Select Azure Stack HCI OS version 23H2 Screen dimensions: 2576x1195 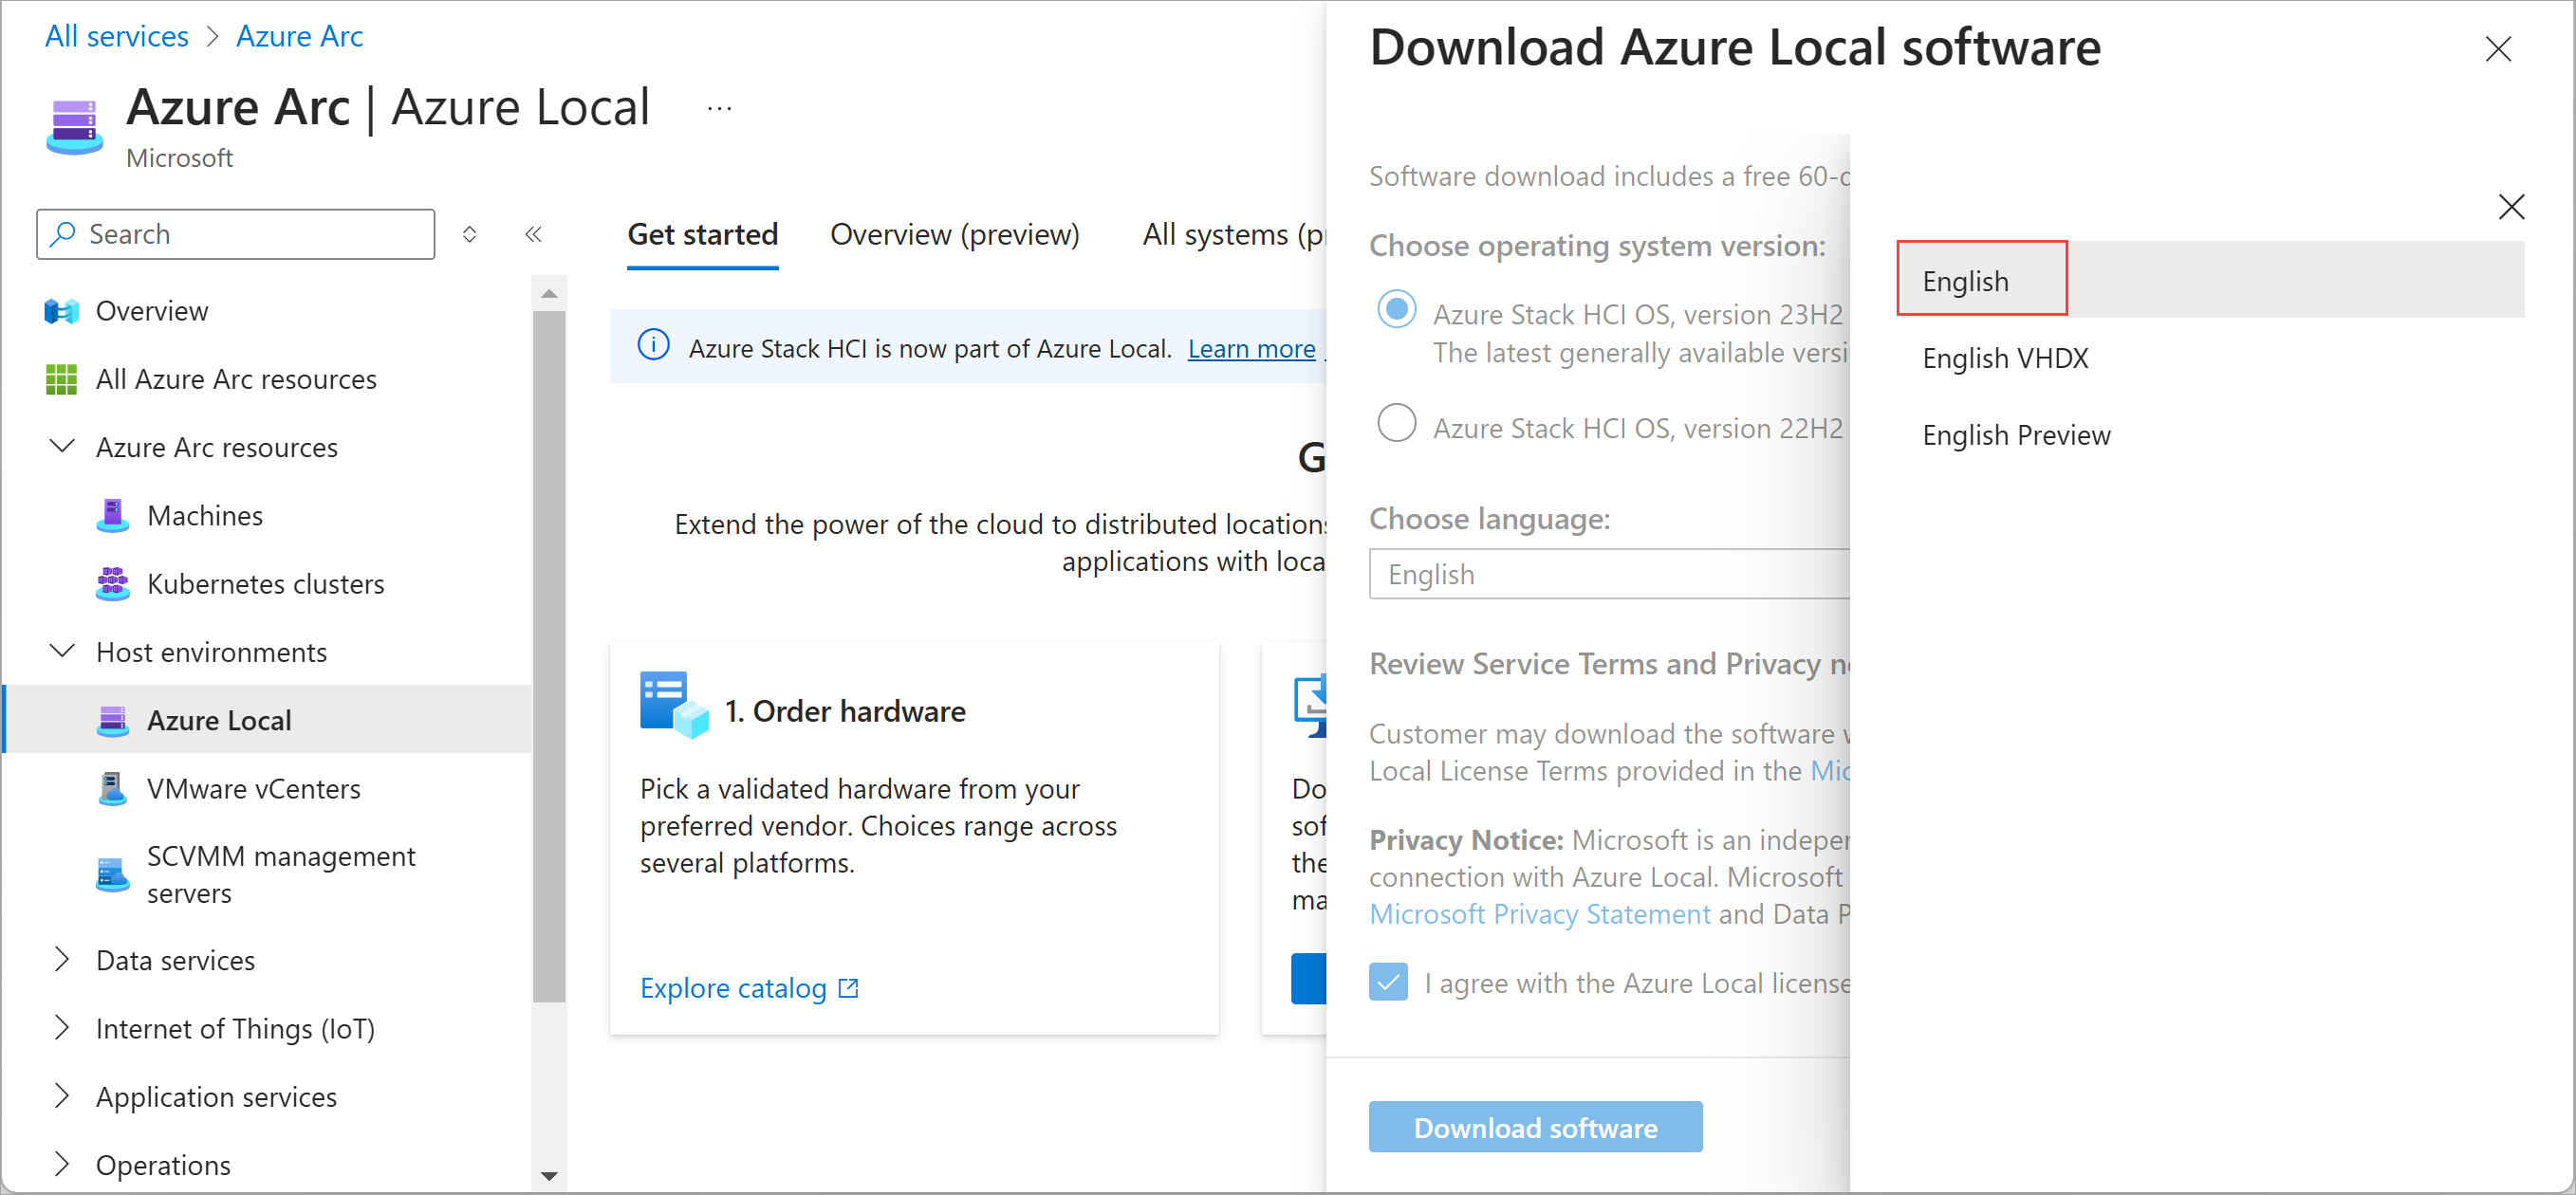1396,309
